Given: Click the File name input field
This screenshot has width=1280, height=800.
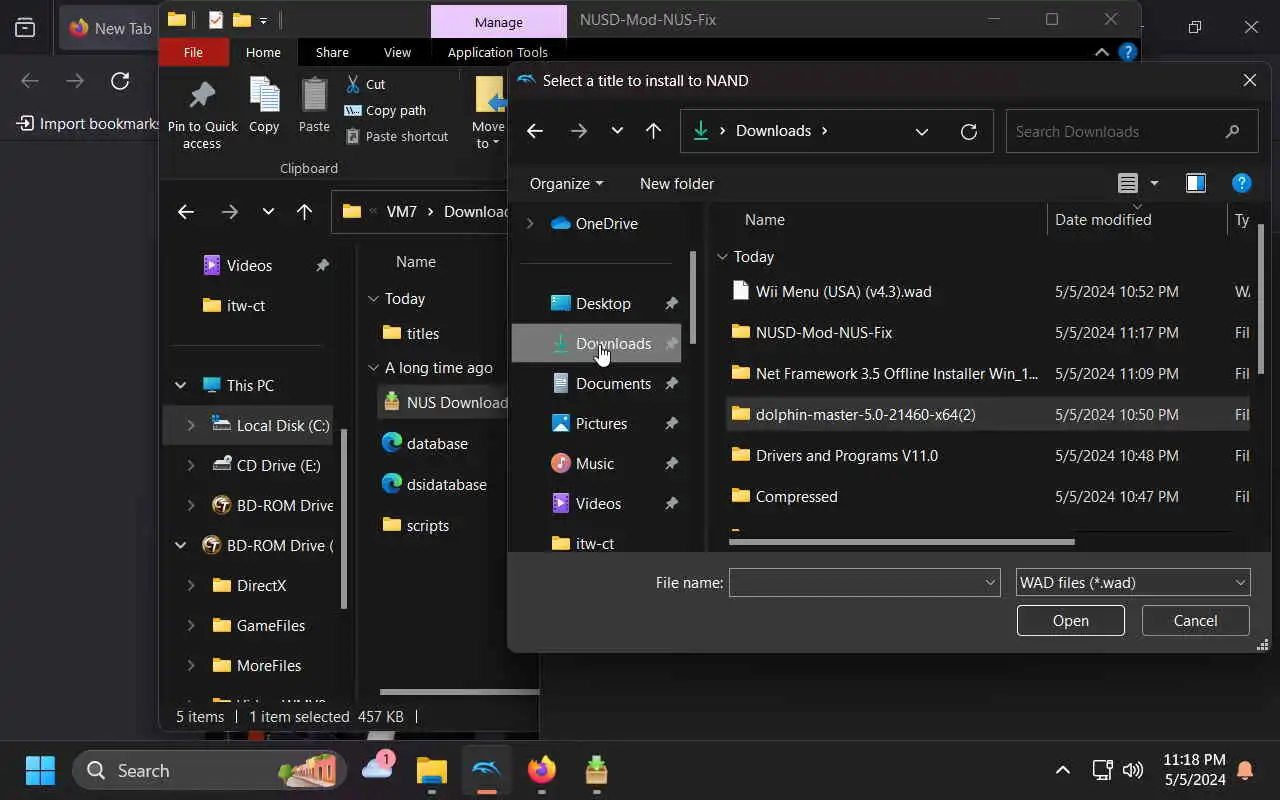Looking at the screenshot, I should (x=864, y=582).
